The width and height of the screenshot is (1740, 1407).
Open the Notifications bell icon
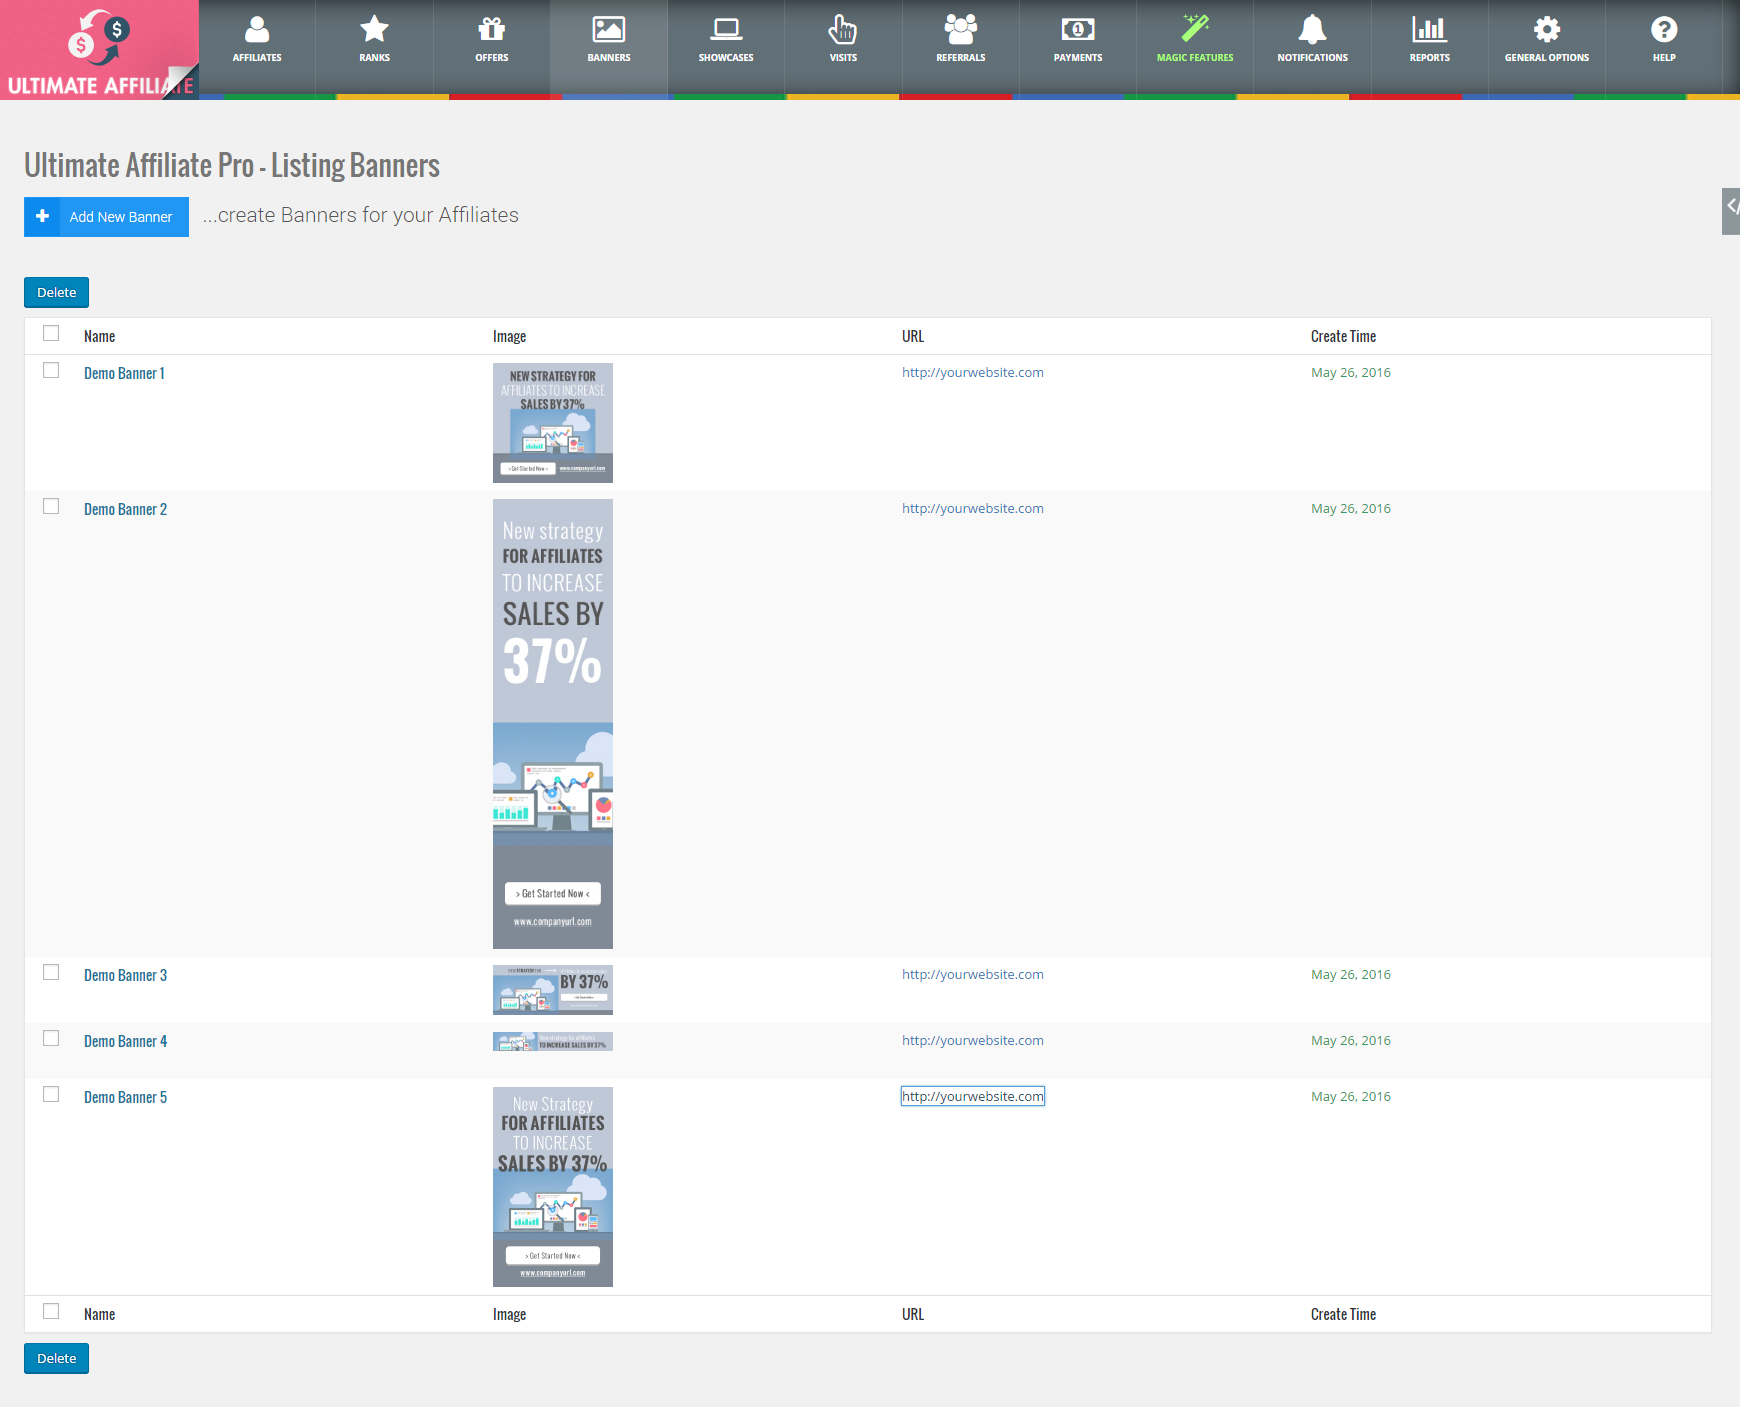coord(1312,30)
